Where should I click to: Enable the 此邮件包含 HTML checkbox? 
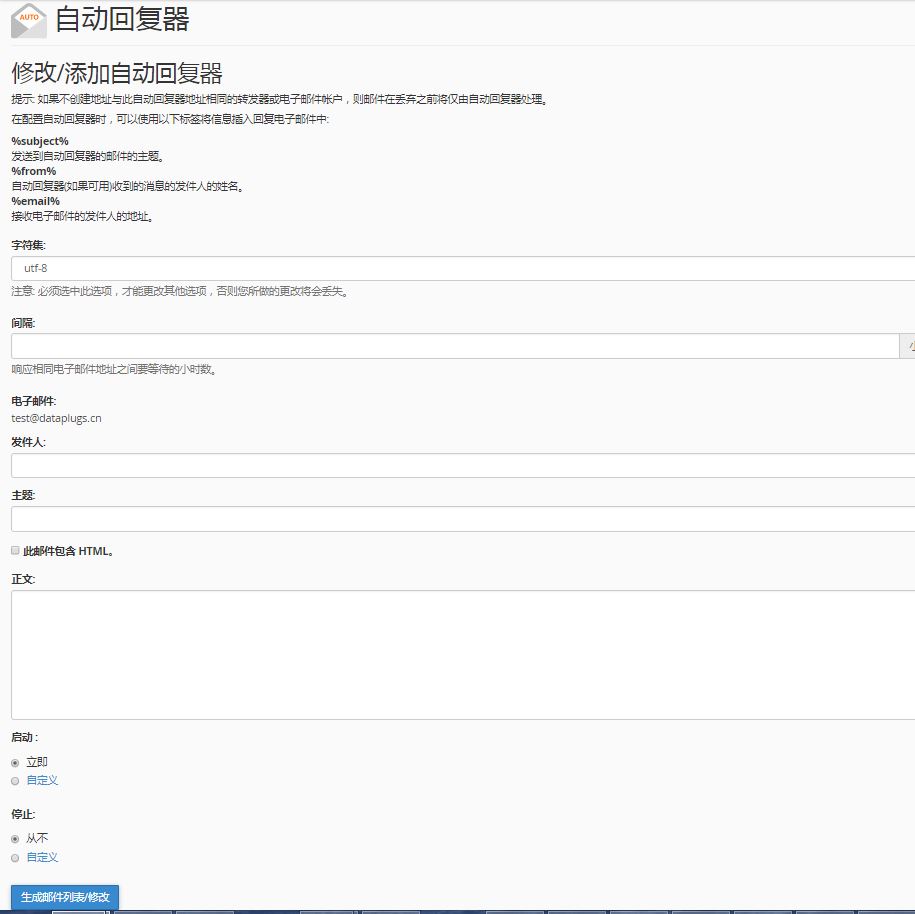pyautogui.click(x=15, y=549)
